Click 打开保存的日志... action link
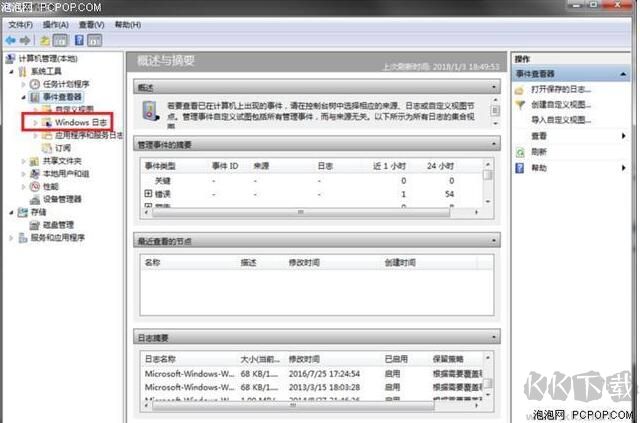This screenshot has width=640, height=423. tap(561, 89)
